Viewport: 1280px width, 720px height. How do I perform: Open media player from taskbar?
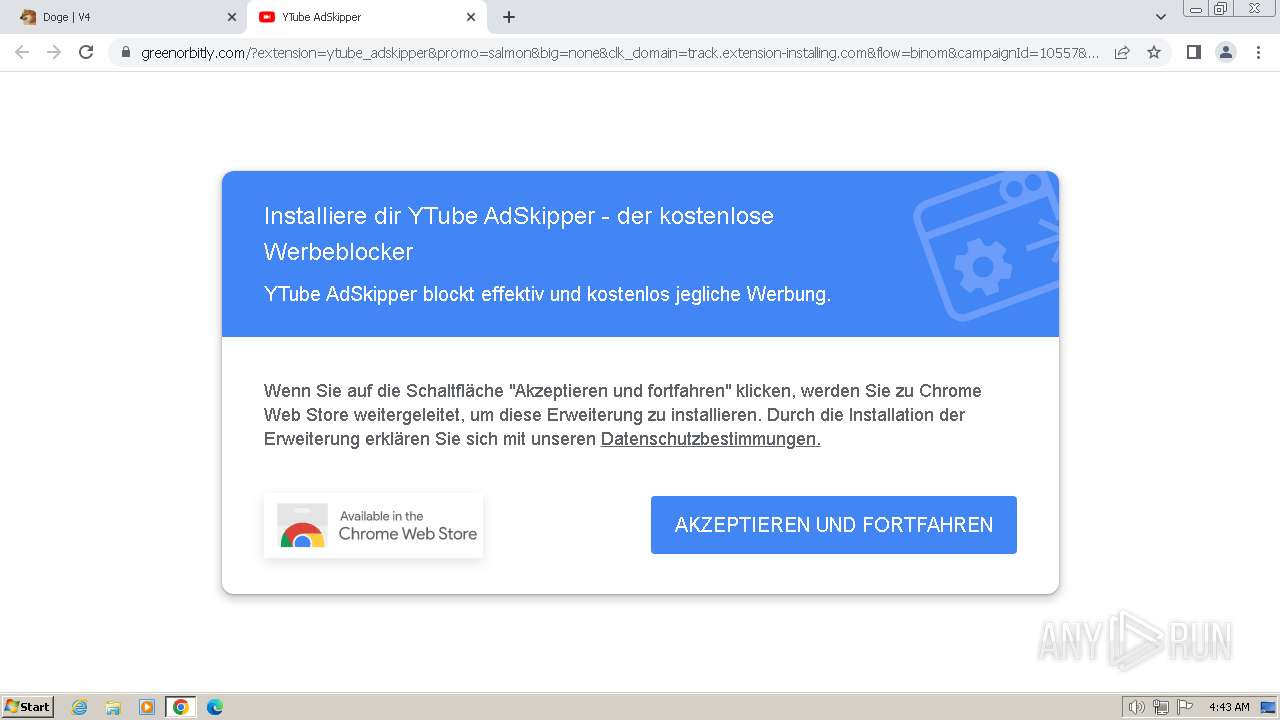point(147,707)
